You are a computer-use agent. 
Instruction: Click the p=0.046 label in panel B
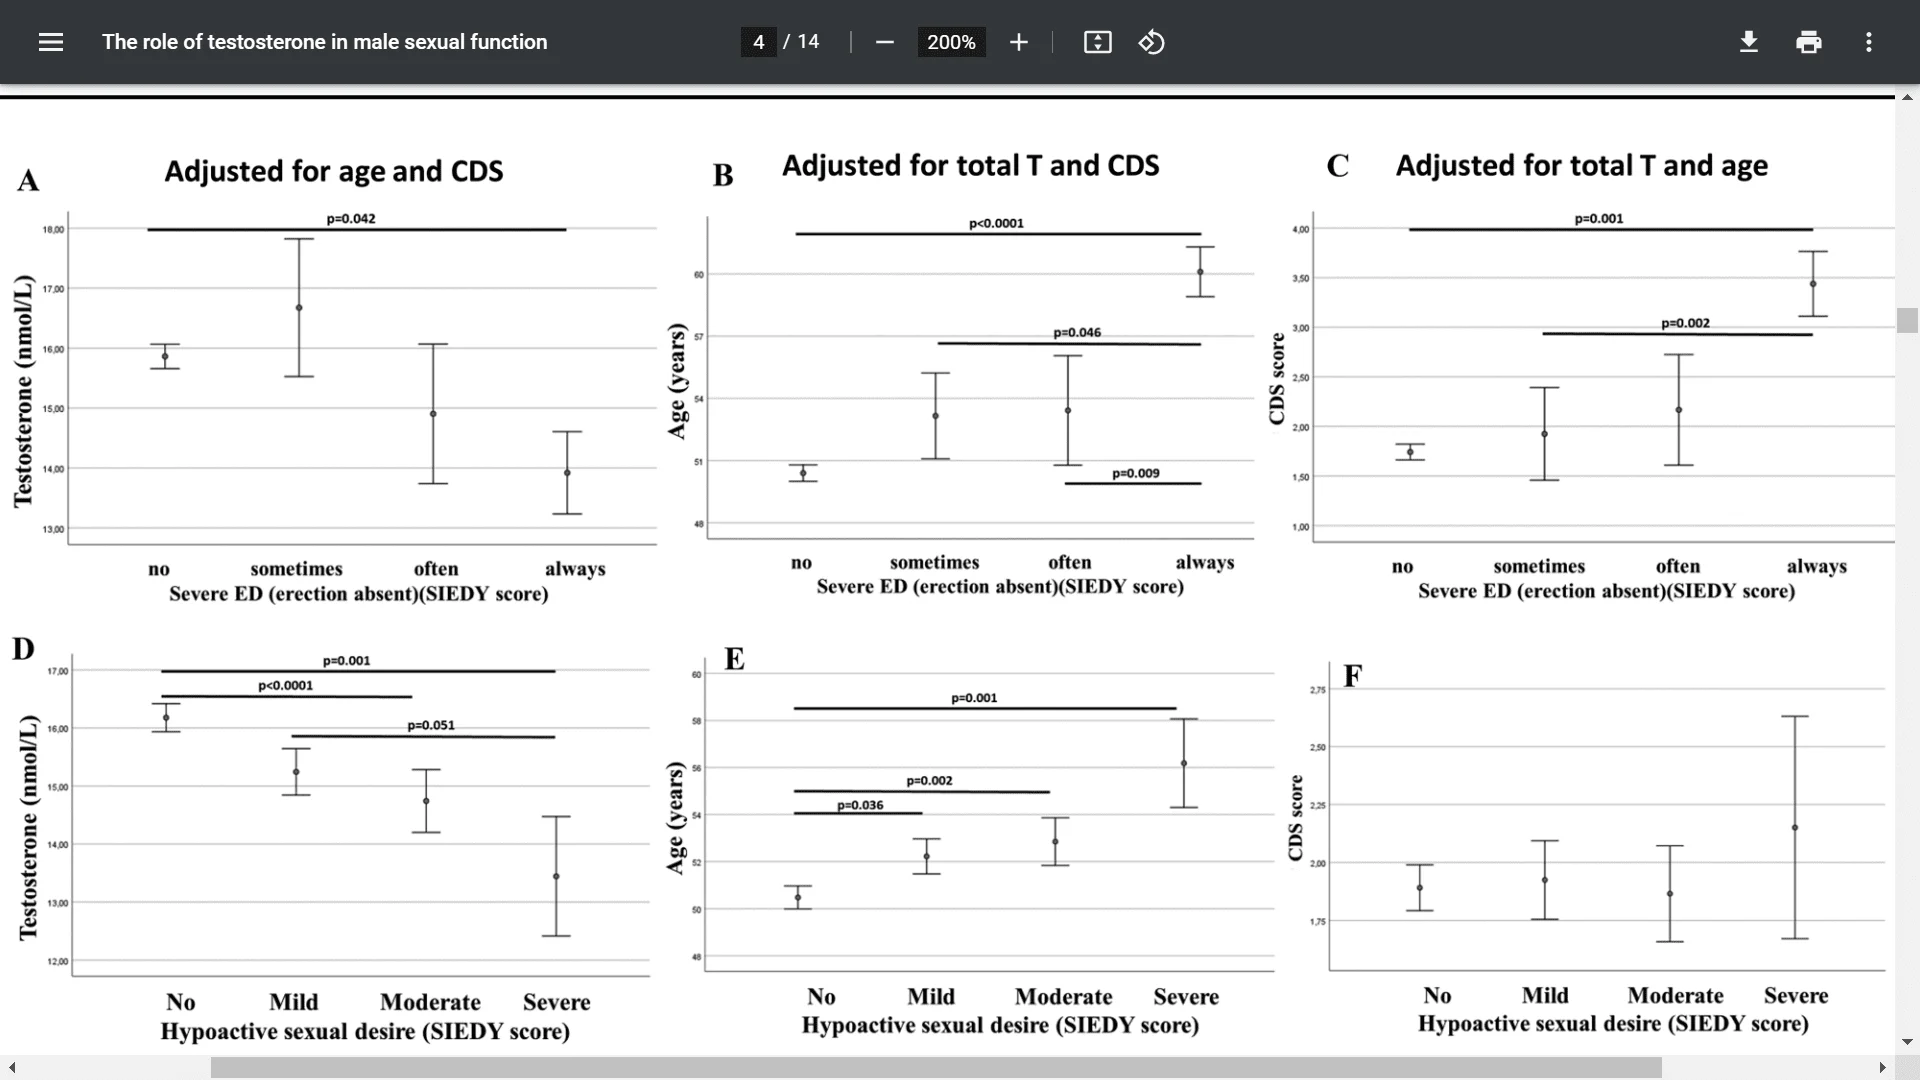(x=1077, y=332)
